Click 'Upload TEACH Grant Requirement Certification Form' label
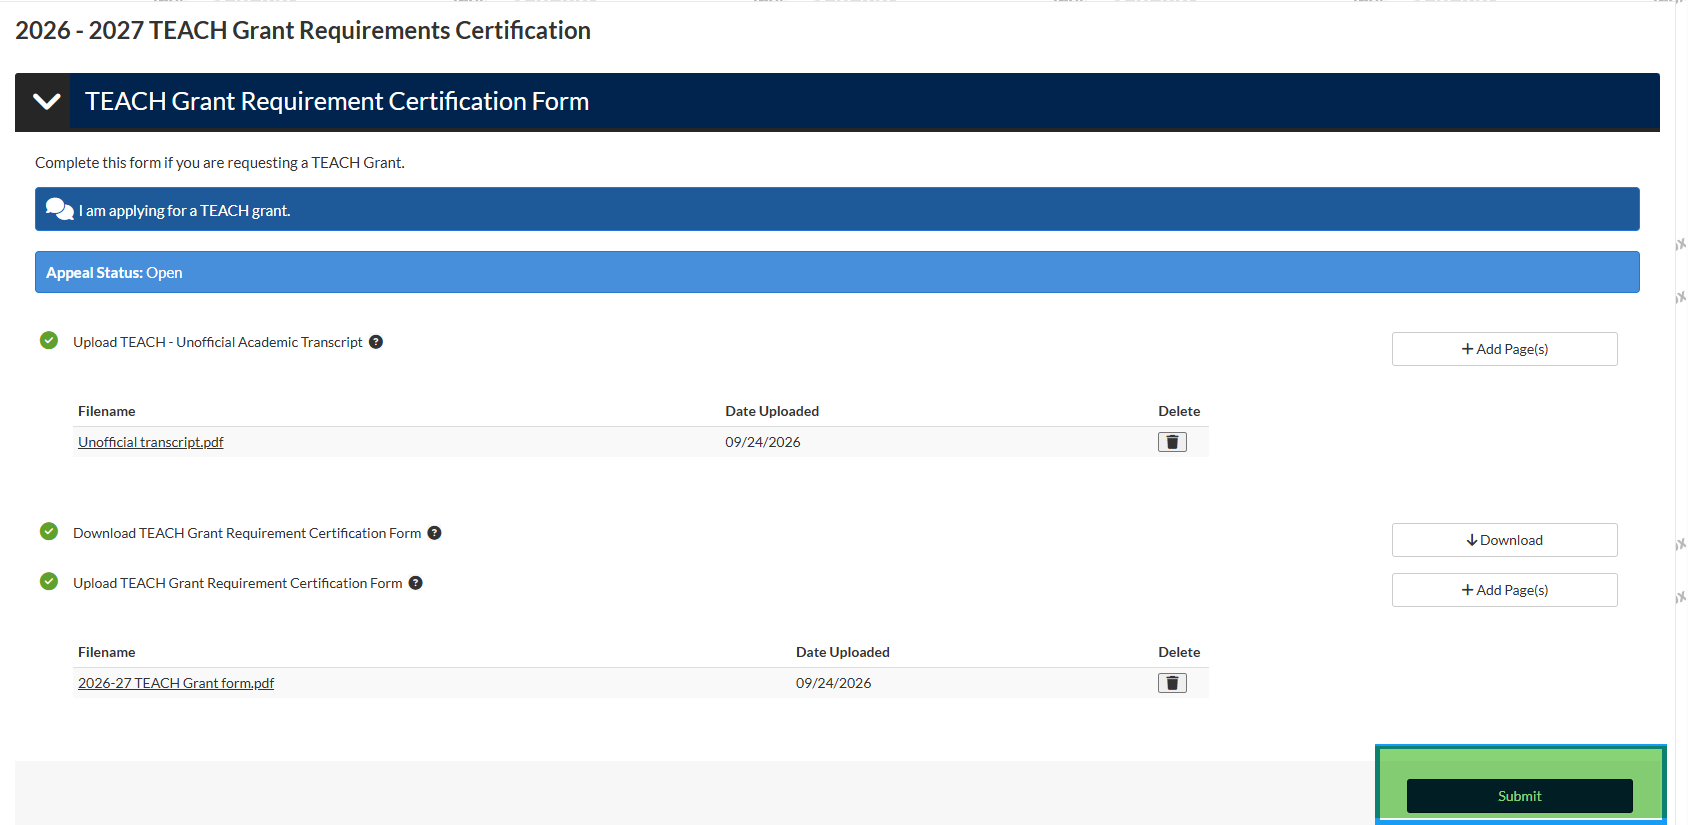 [238, 583]
